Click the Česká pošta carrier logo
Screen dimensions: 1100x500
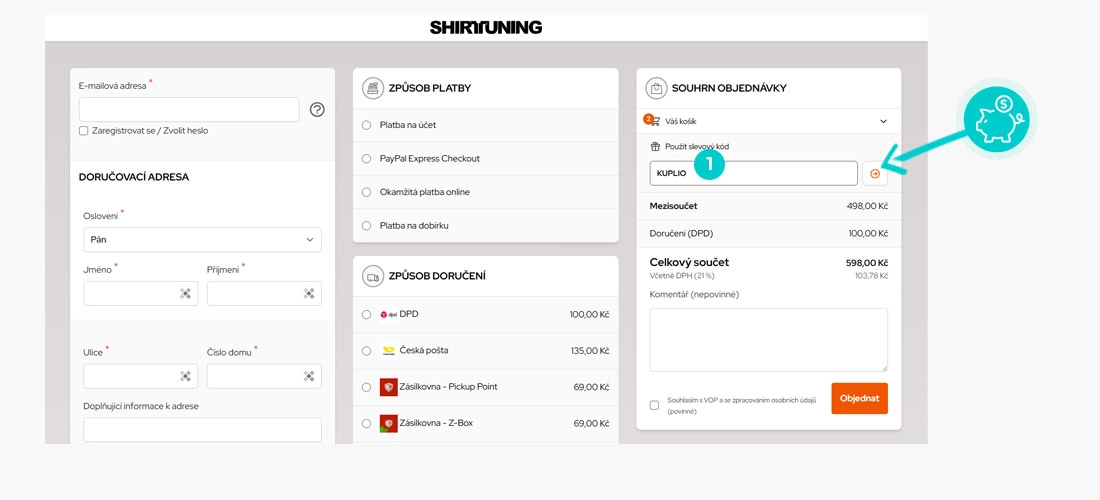coord(388,351)
